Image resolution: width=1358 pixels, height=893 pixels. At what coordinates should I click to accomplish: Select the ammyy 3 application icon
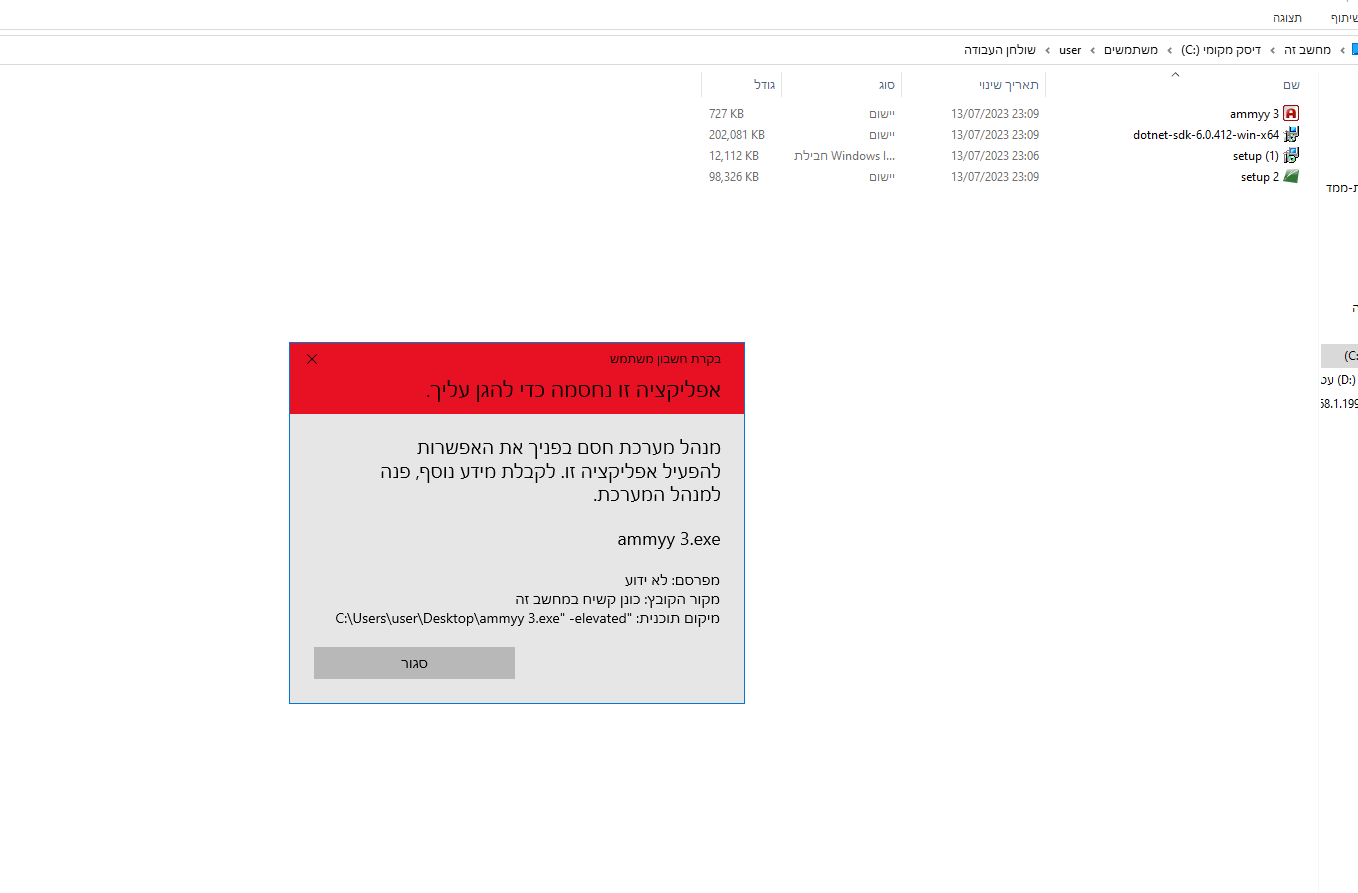[1291, 114]
